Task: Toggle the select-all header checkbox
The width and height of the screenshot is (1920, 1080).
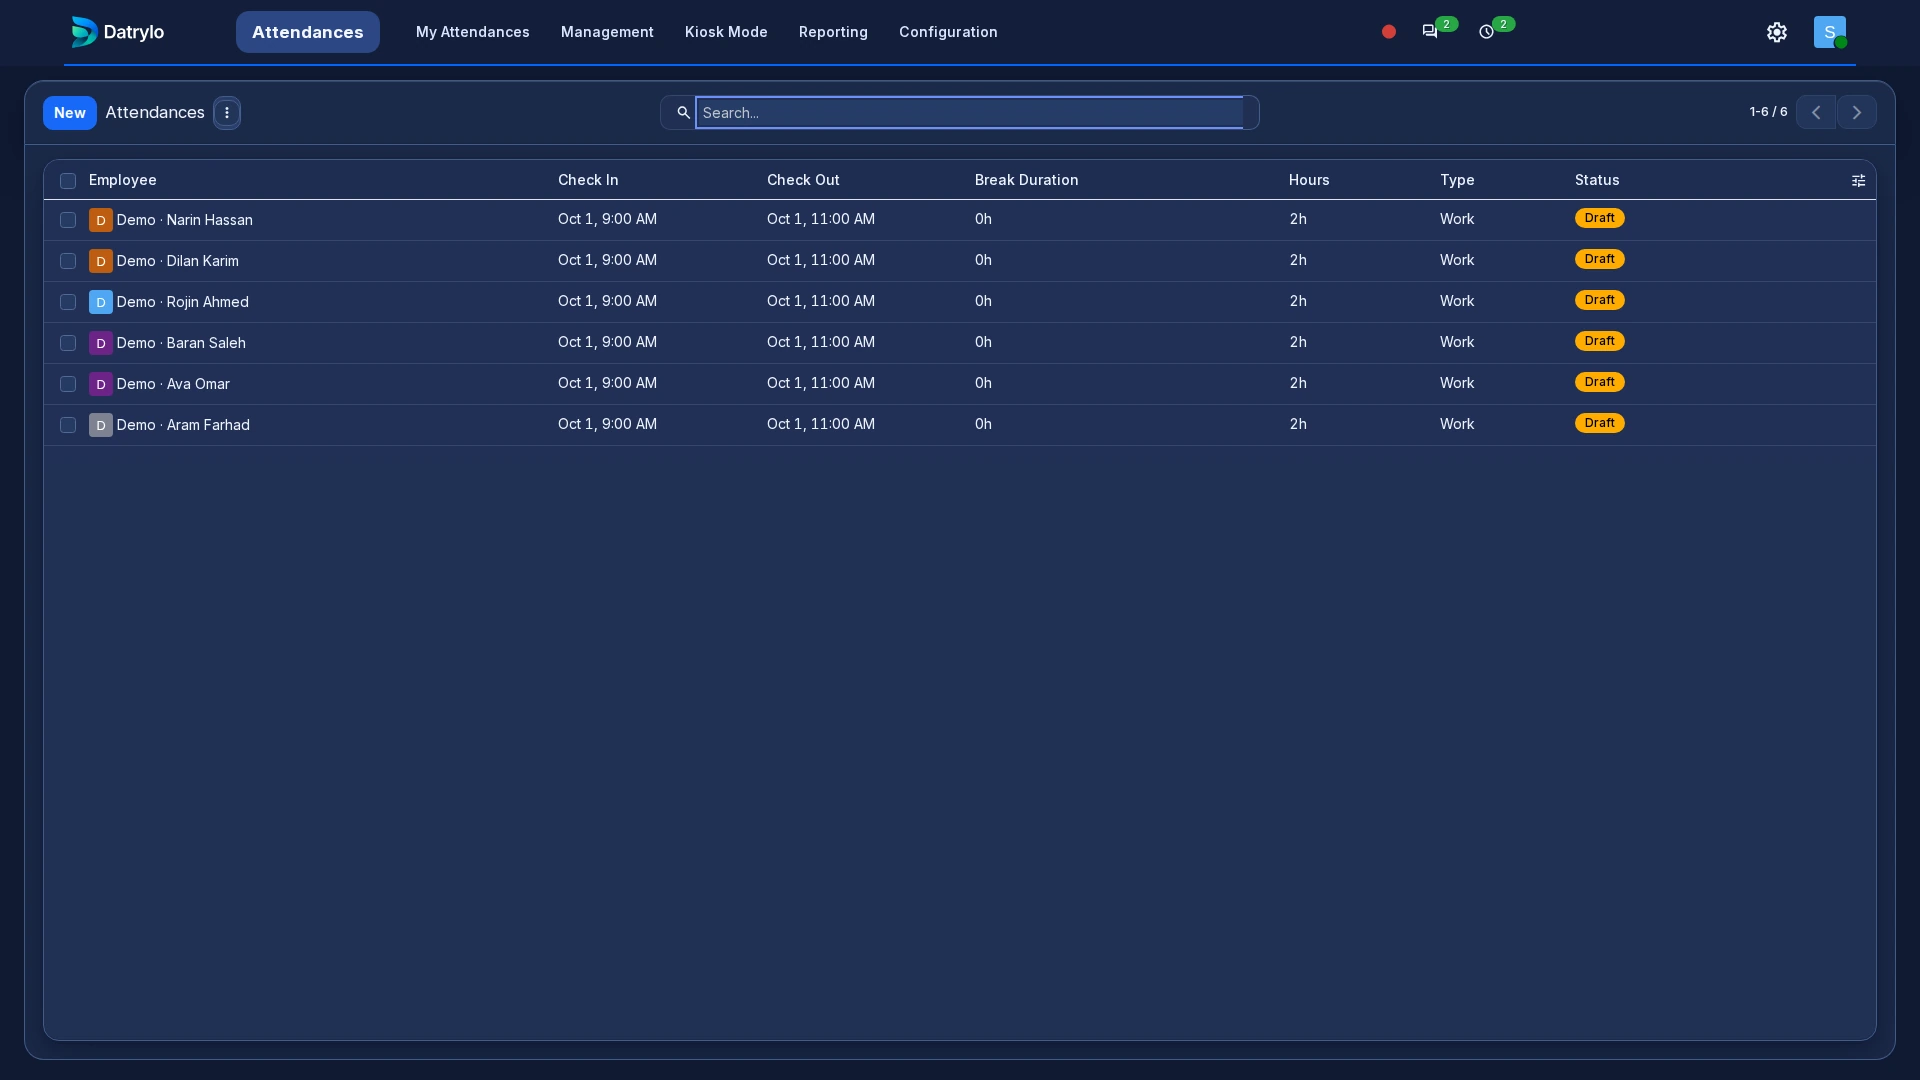Action: pos(68,181)
